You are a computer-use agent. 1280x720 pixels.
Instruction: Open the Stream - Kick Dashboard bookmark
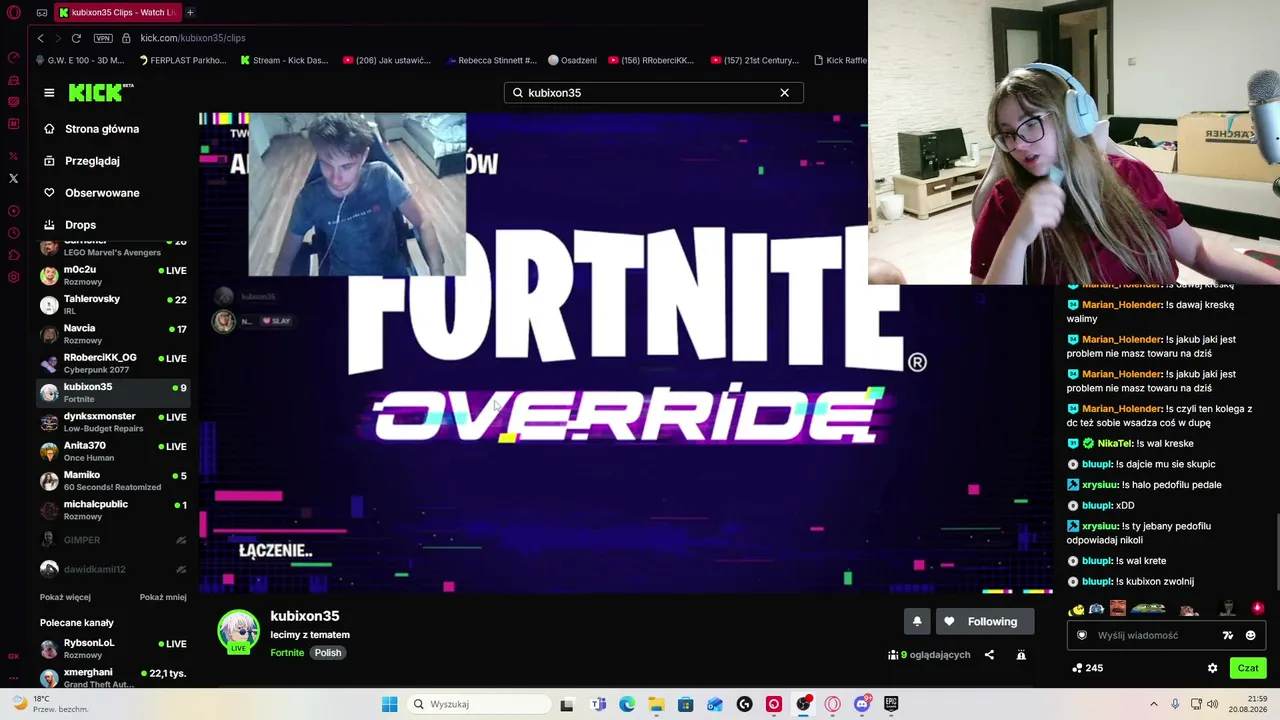[284, 60]
